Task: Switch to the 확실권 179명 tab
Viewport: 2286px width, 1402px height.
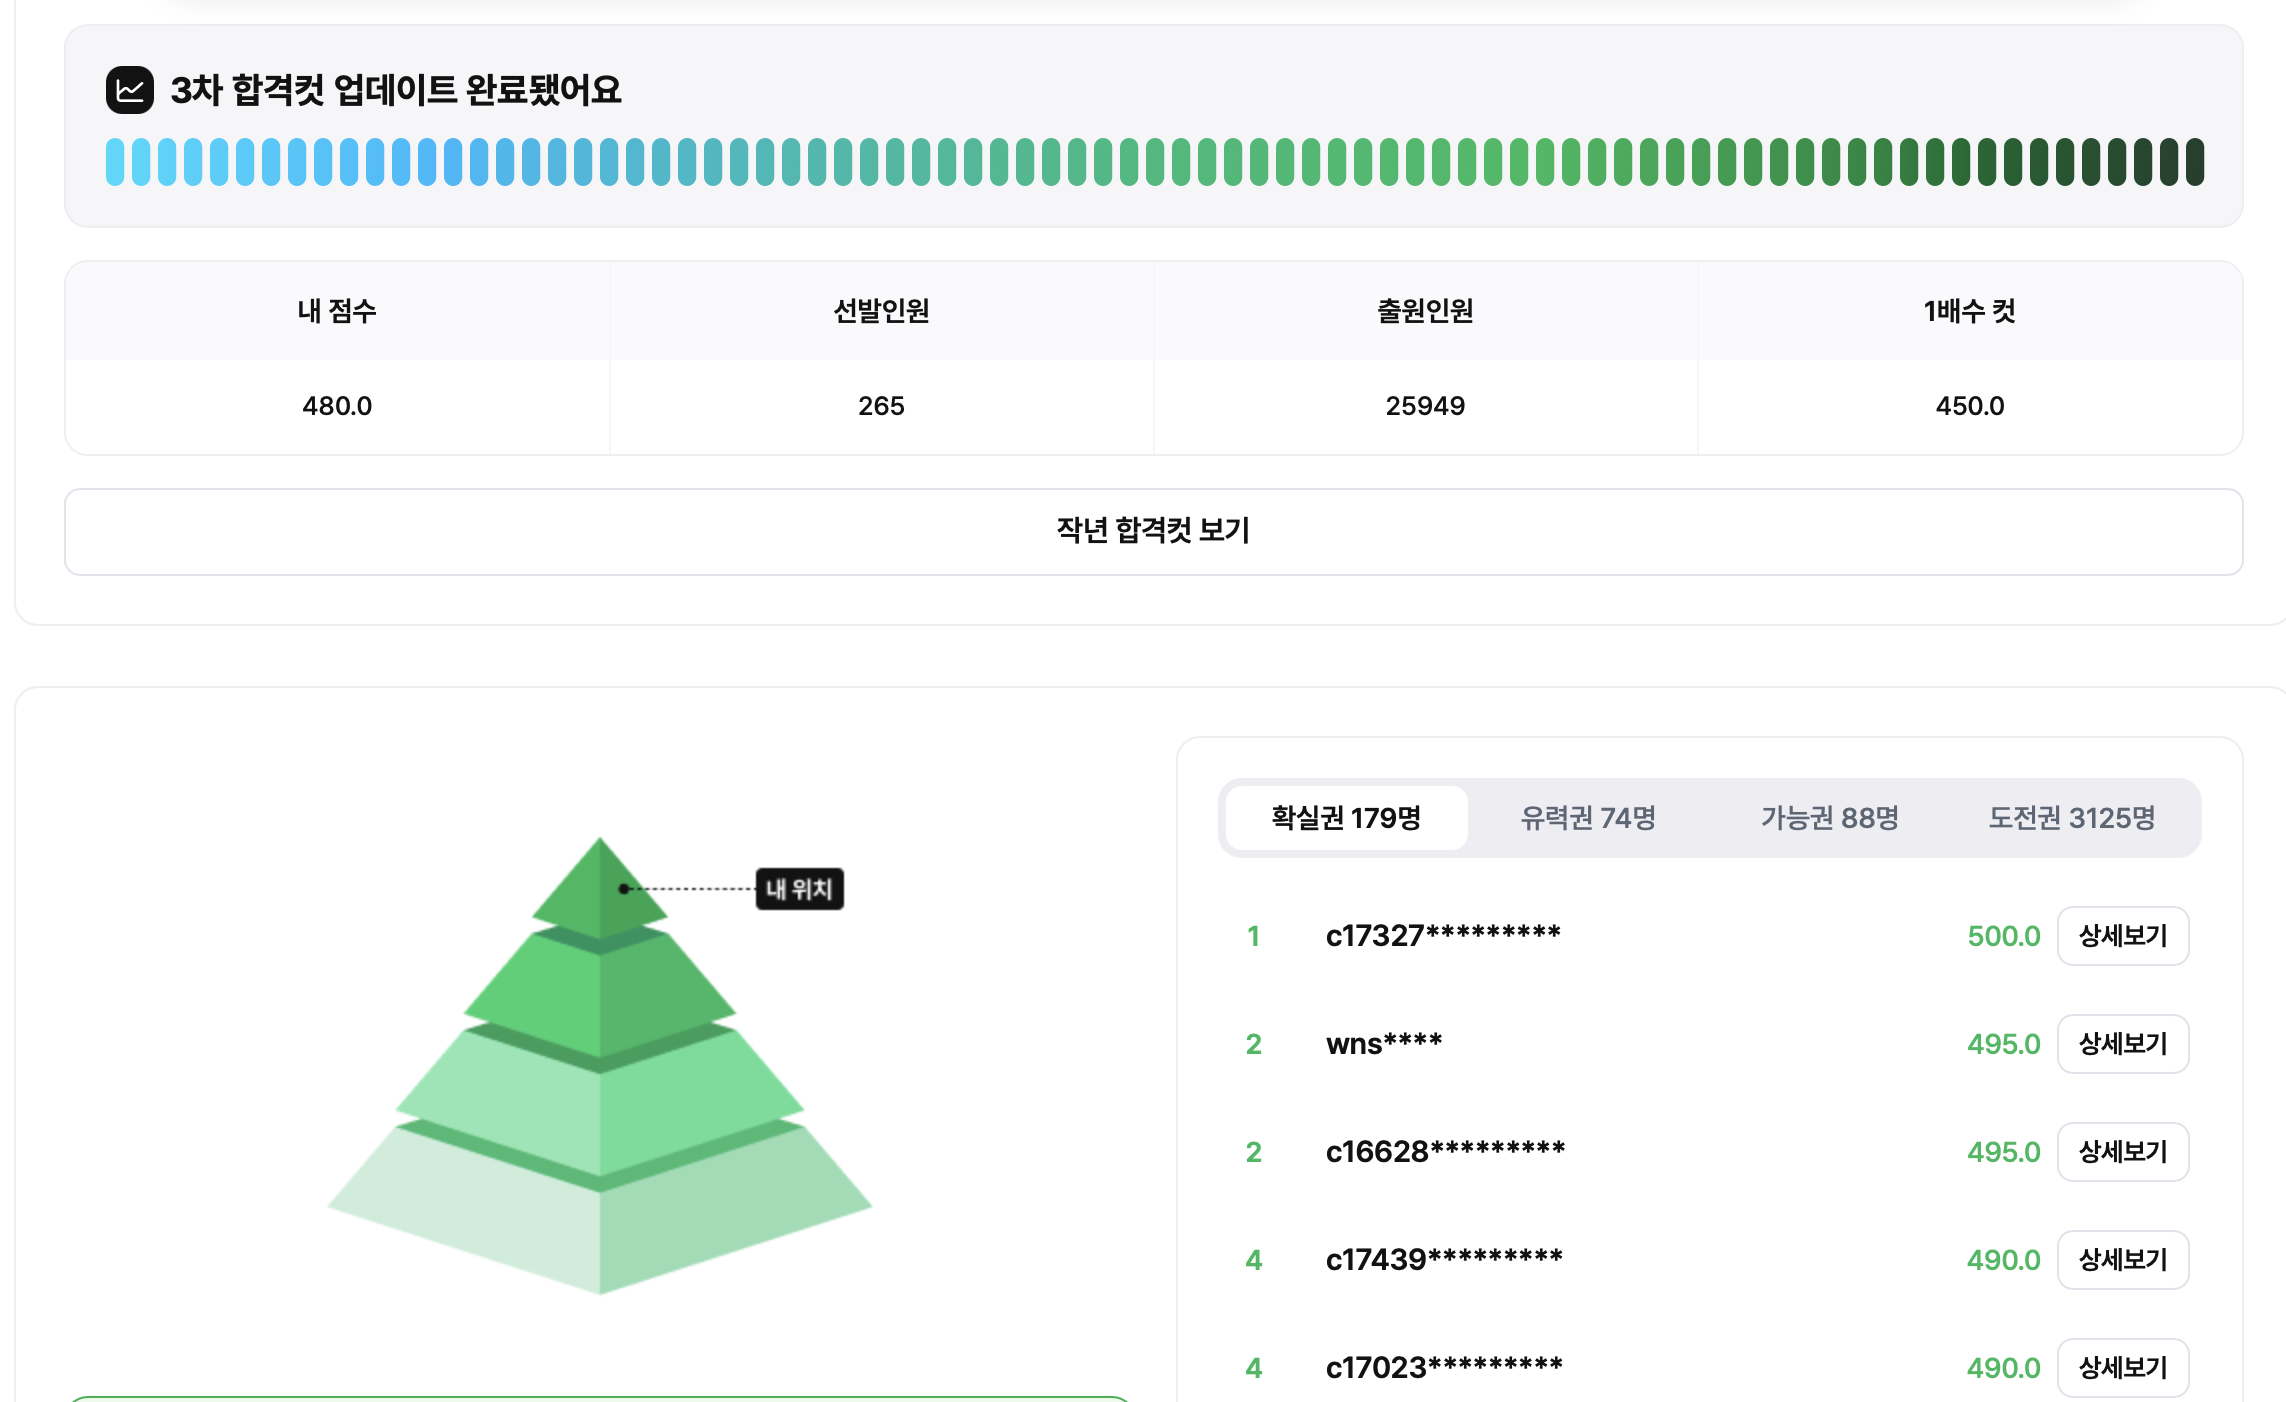Action: click(x=1346, y=818)
